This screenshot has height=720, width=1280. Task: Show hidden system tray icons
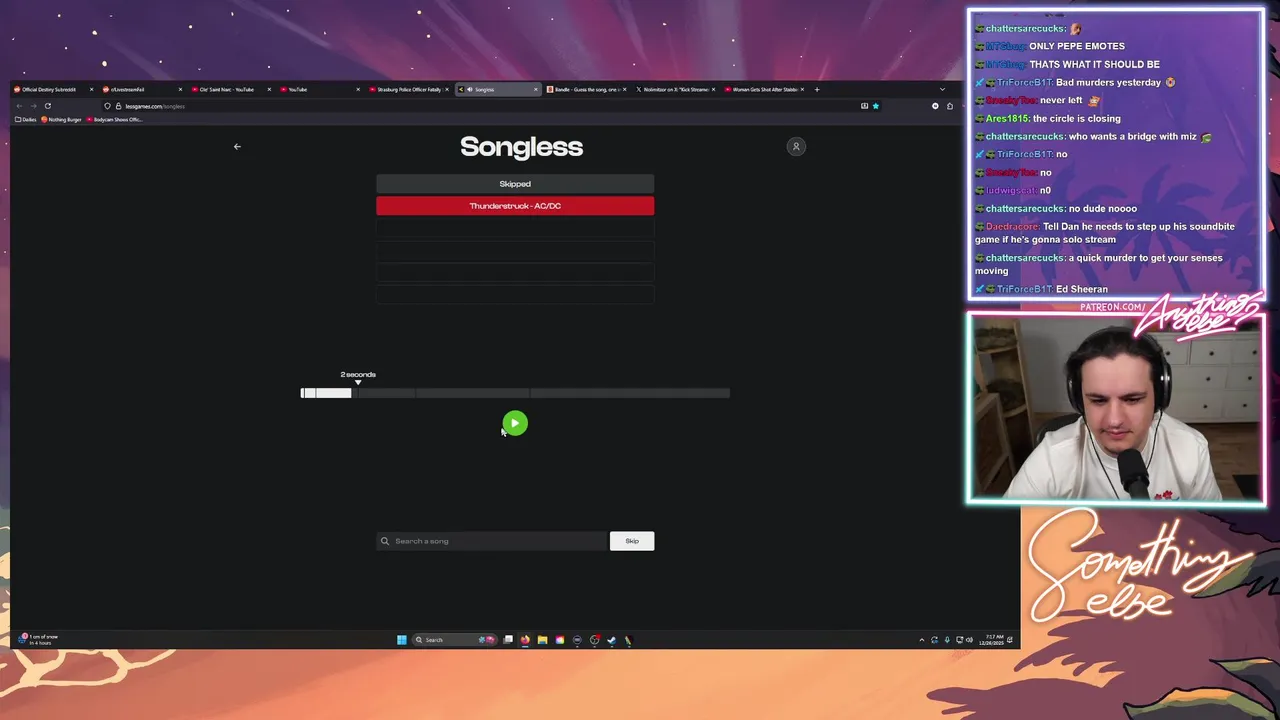(921, 640)
